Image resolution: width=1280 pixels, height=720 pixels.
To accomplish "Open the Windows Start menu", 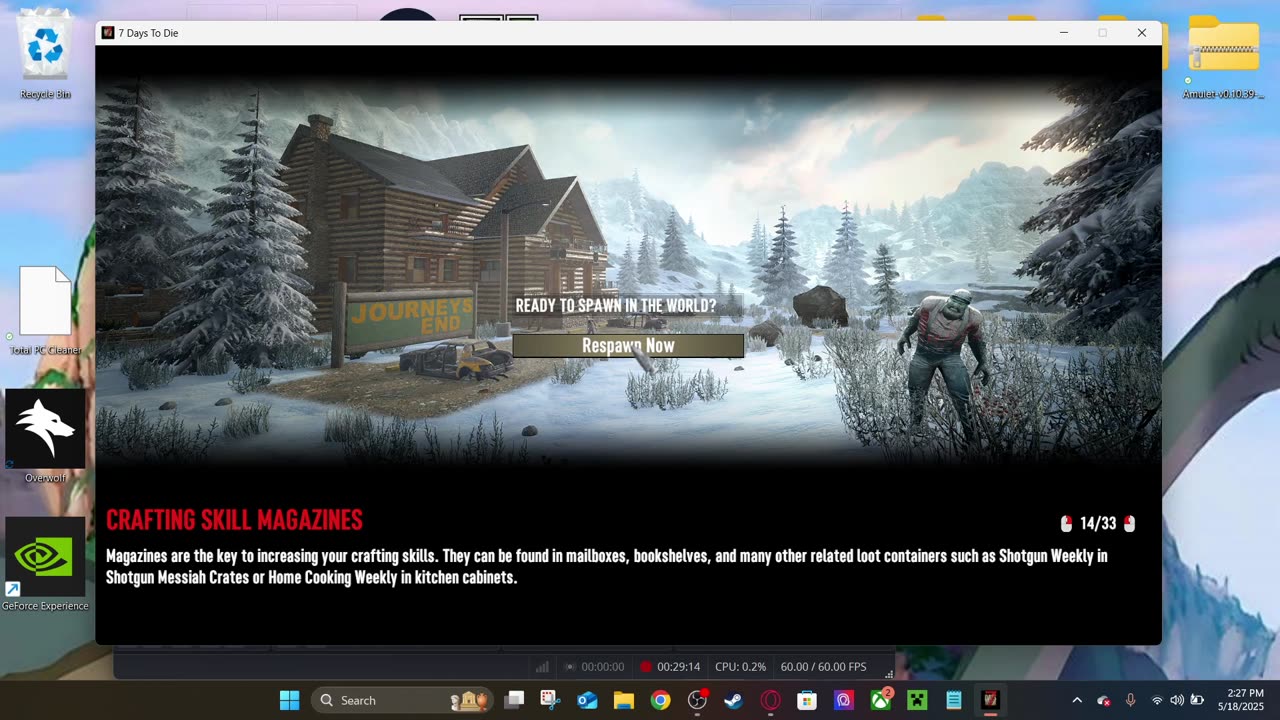I will (x=289, y=700).
